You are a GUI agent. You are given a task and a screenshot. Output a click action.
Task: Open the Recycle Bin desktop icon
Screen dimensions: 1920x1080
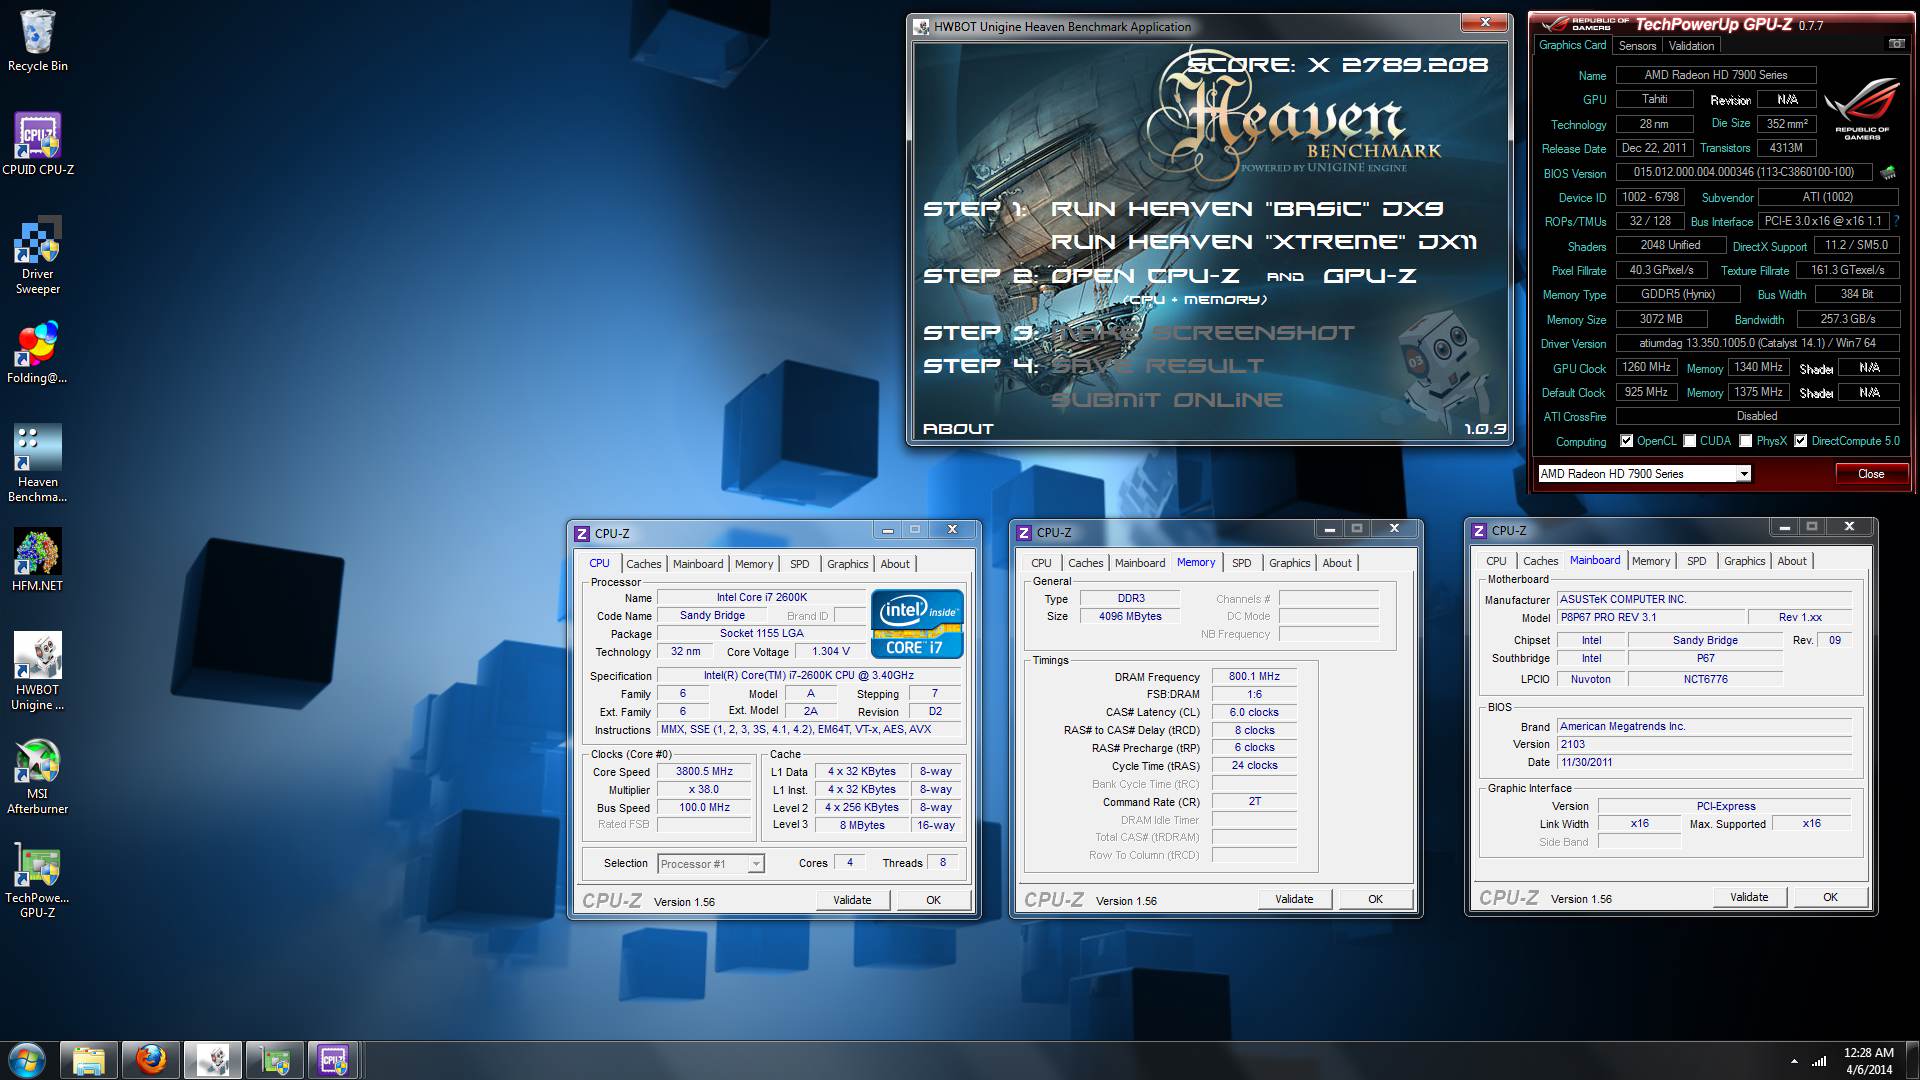38,41
